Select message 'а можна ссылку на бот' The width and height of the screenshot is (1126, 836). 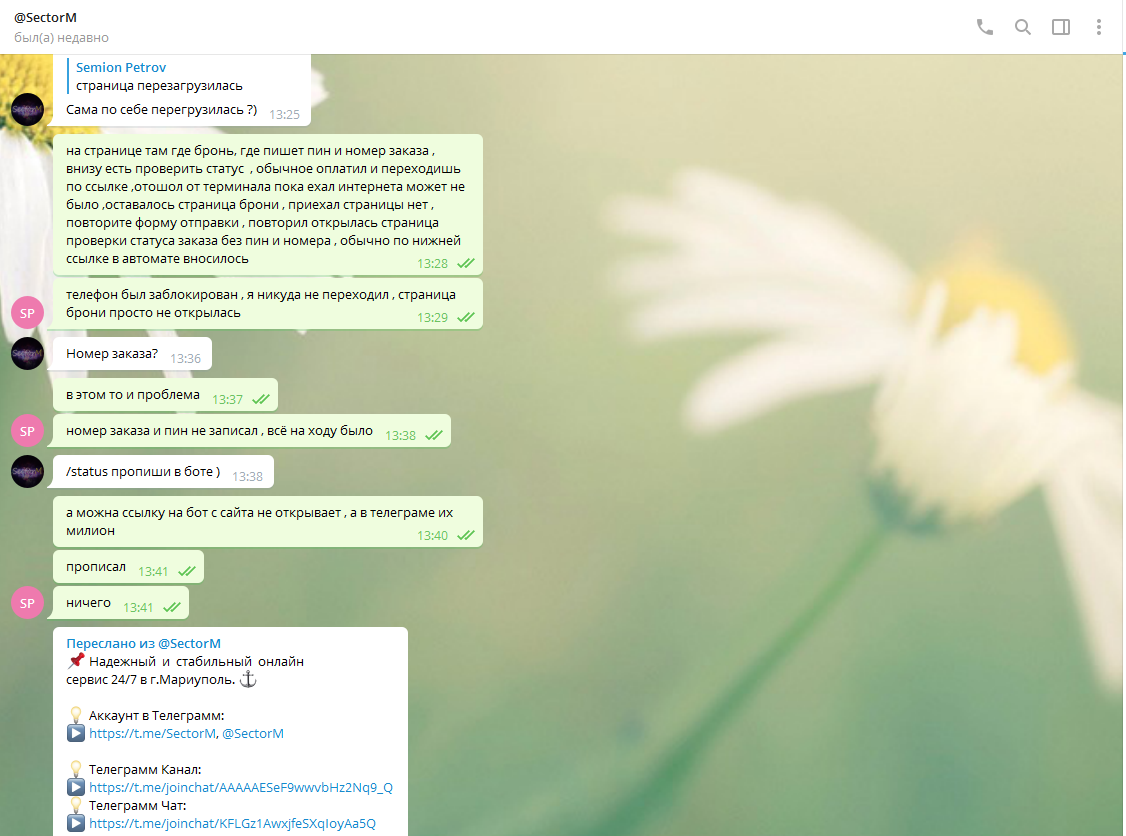click(x=268, y=522)
